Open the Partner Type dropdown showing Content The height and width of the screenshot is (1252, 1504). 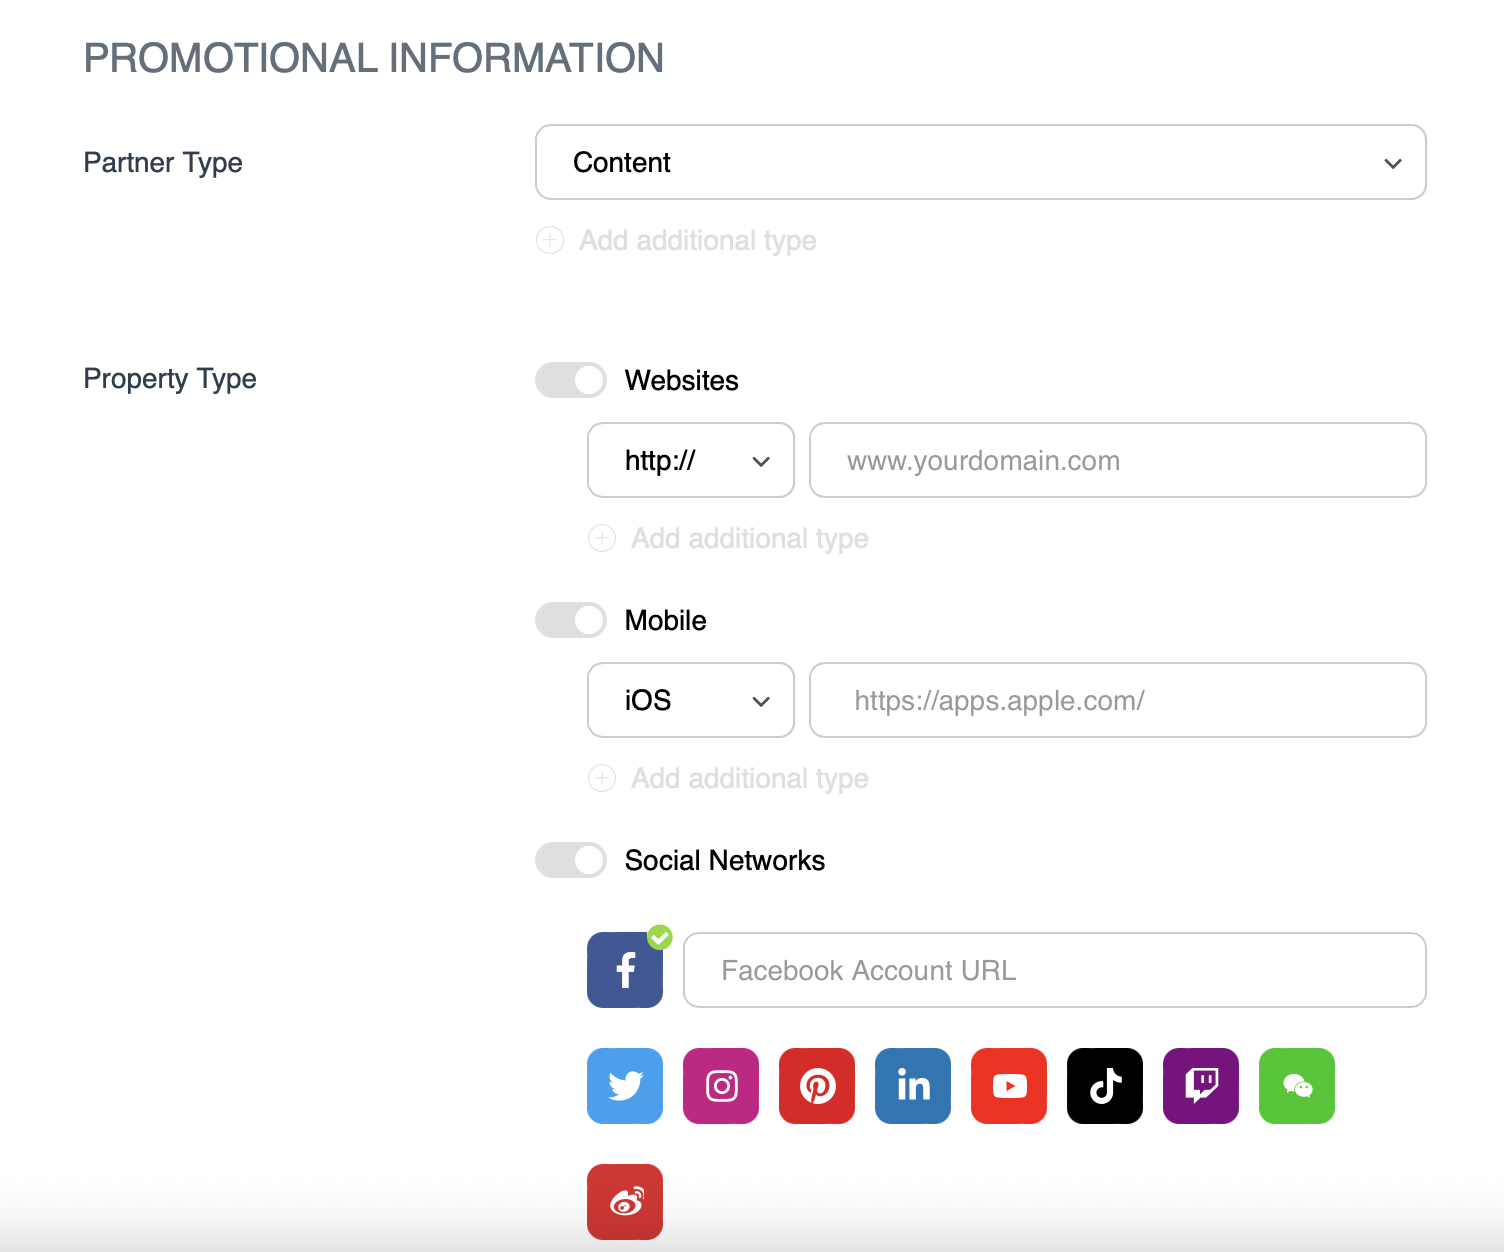(x=981, y=162)
